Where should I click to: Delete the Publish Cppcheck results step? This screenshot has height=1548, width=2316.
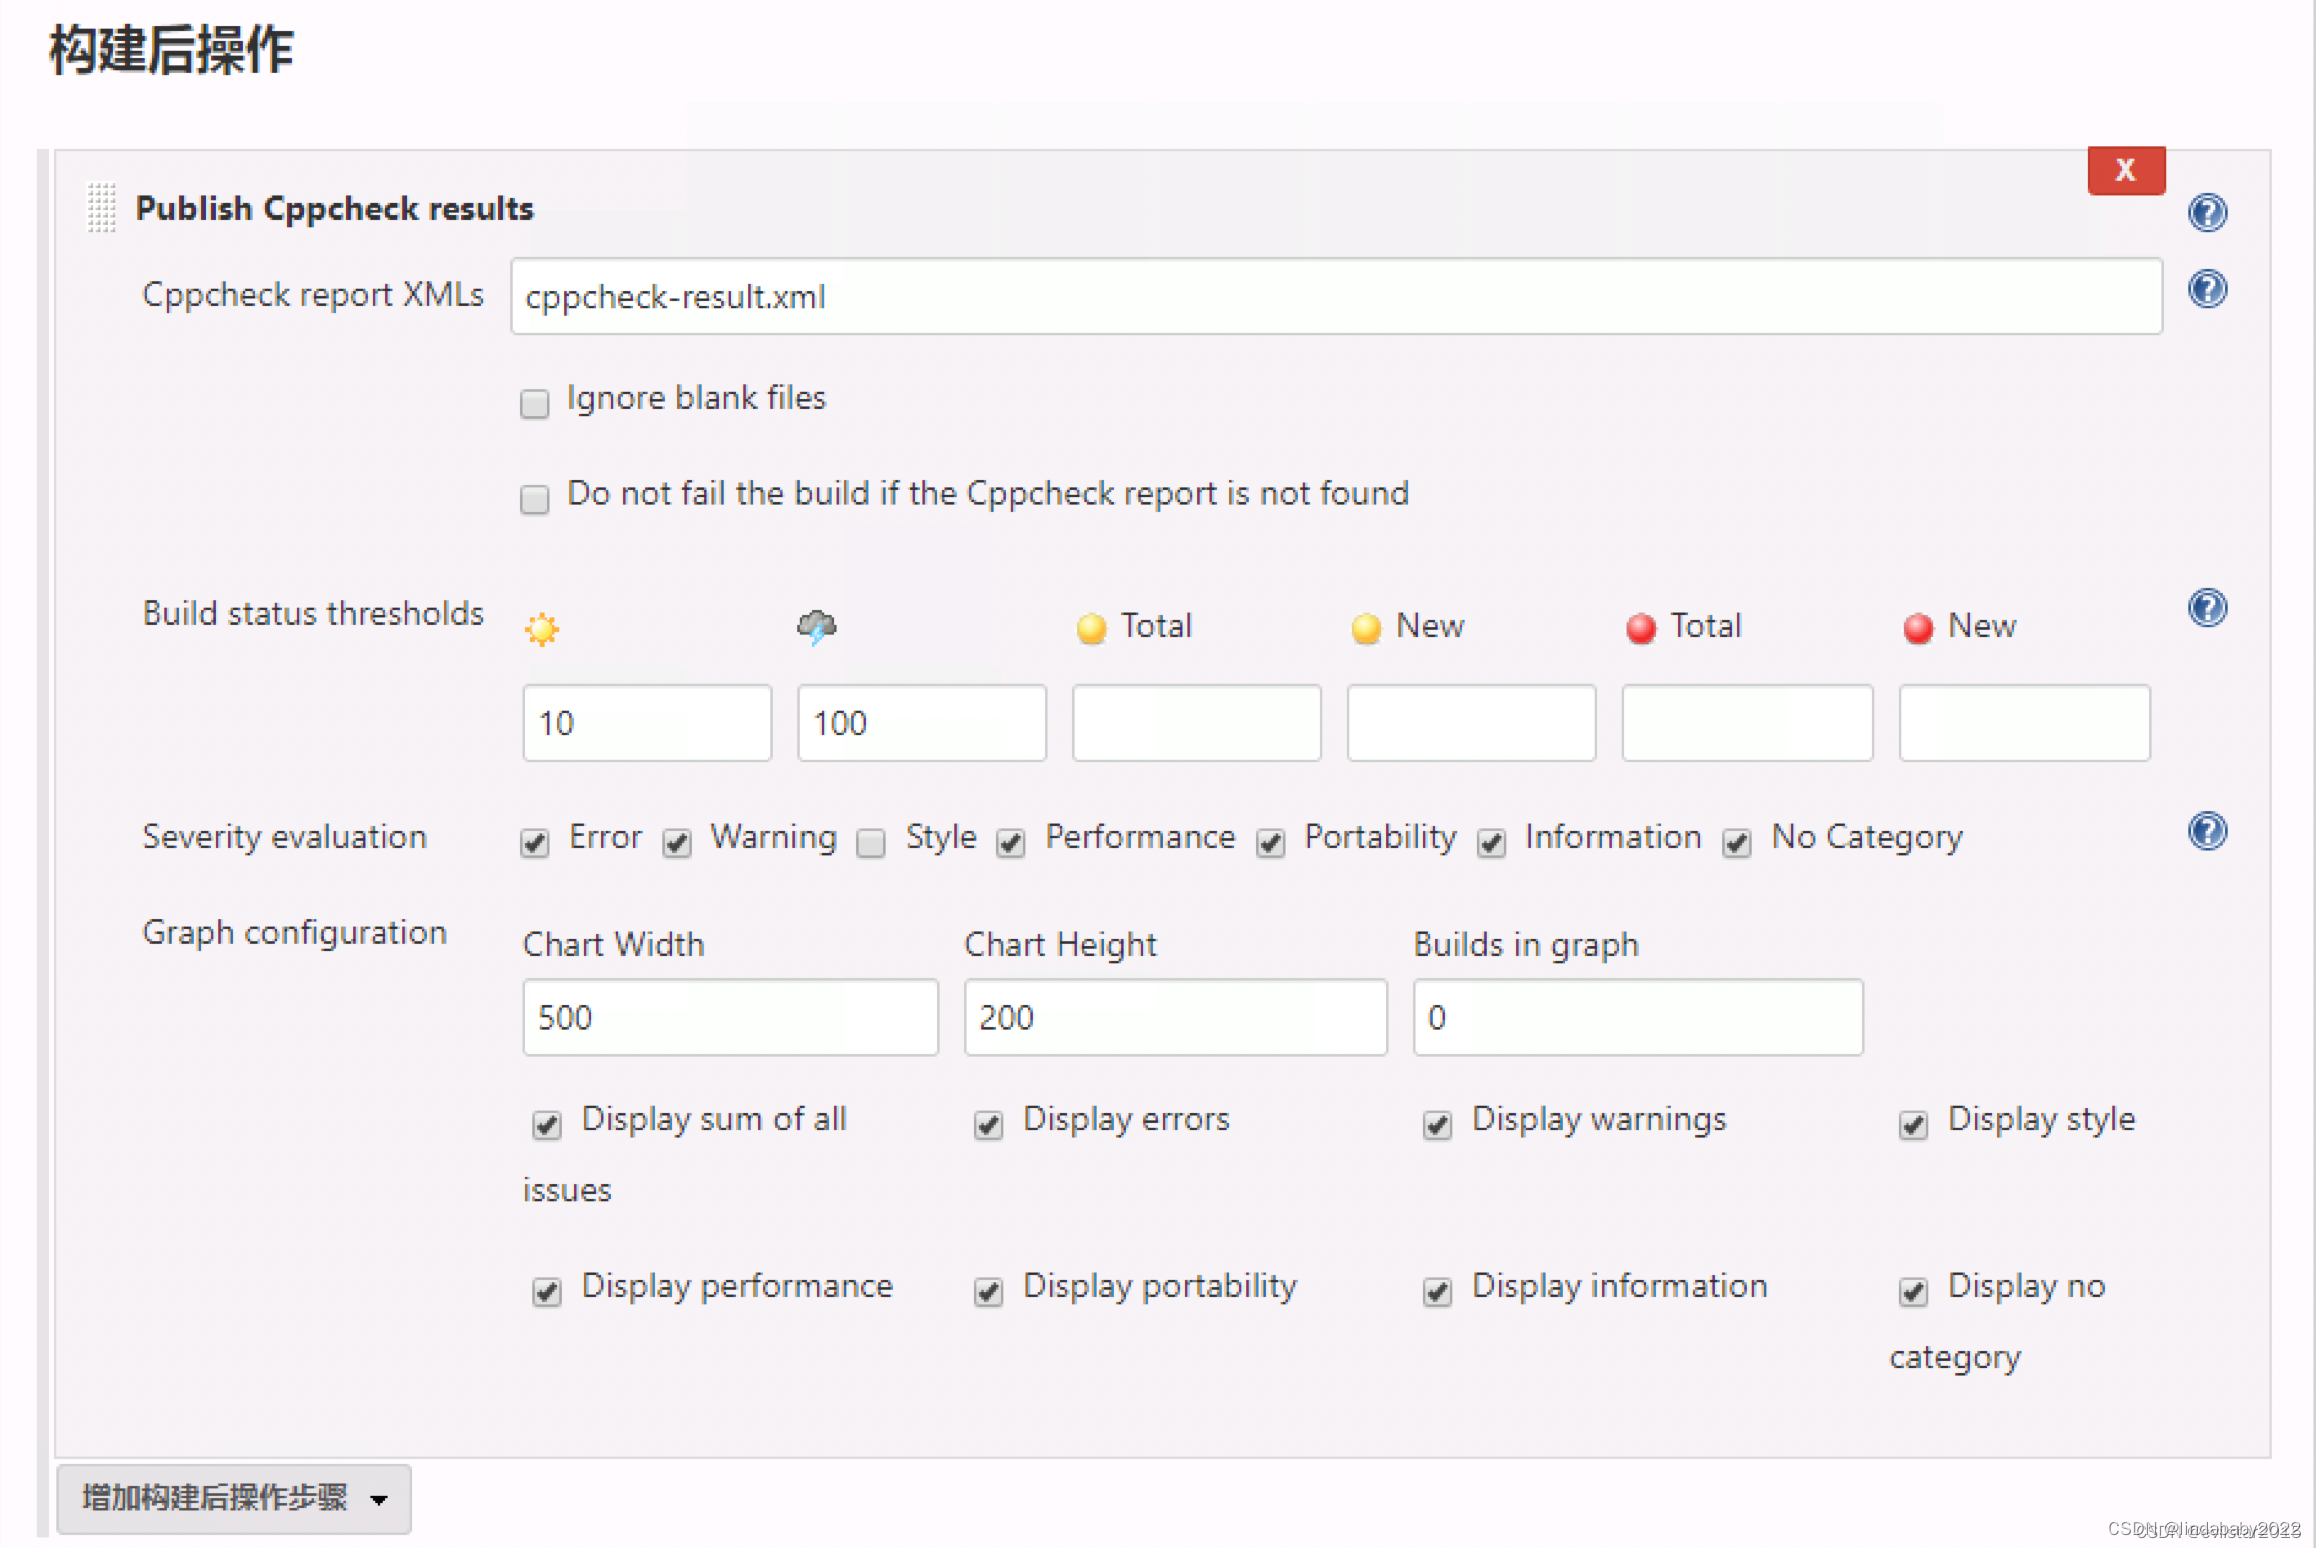point(2126,170)
